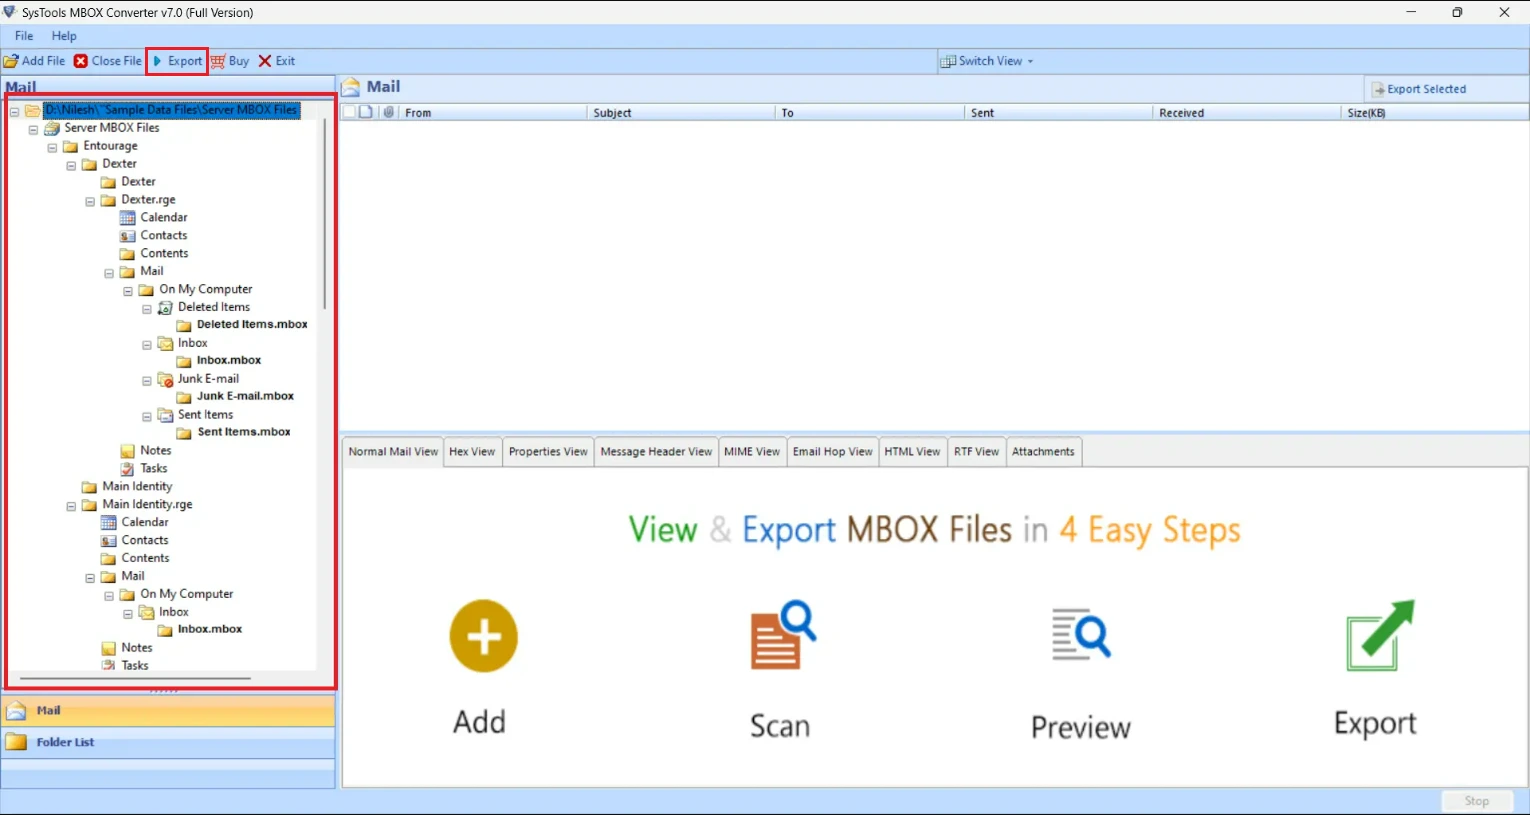This screenshot has width=1530, height=815.
Task: Collapse the Junk E-mail folder node
Action: (x=147, y=381)
